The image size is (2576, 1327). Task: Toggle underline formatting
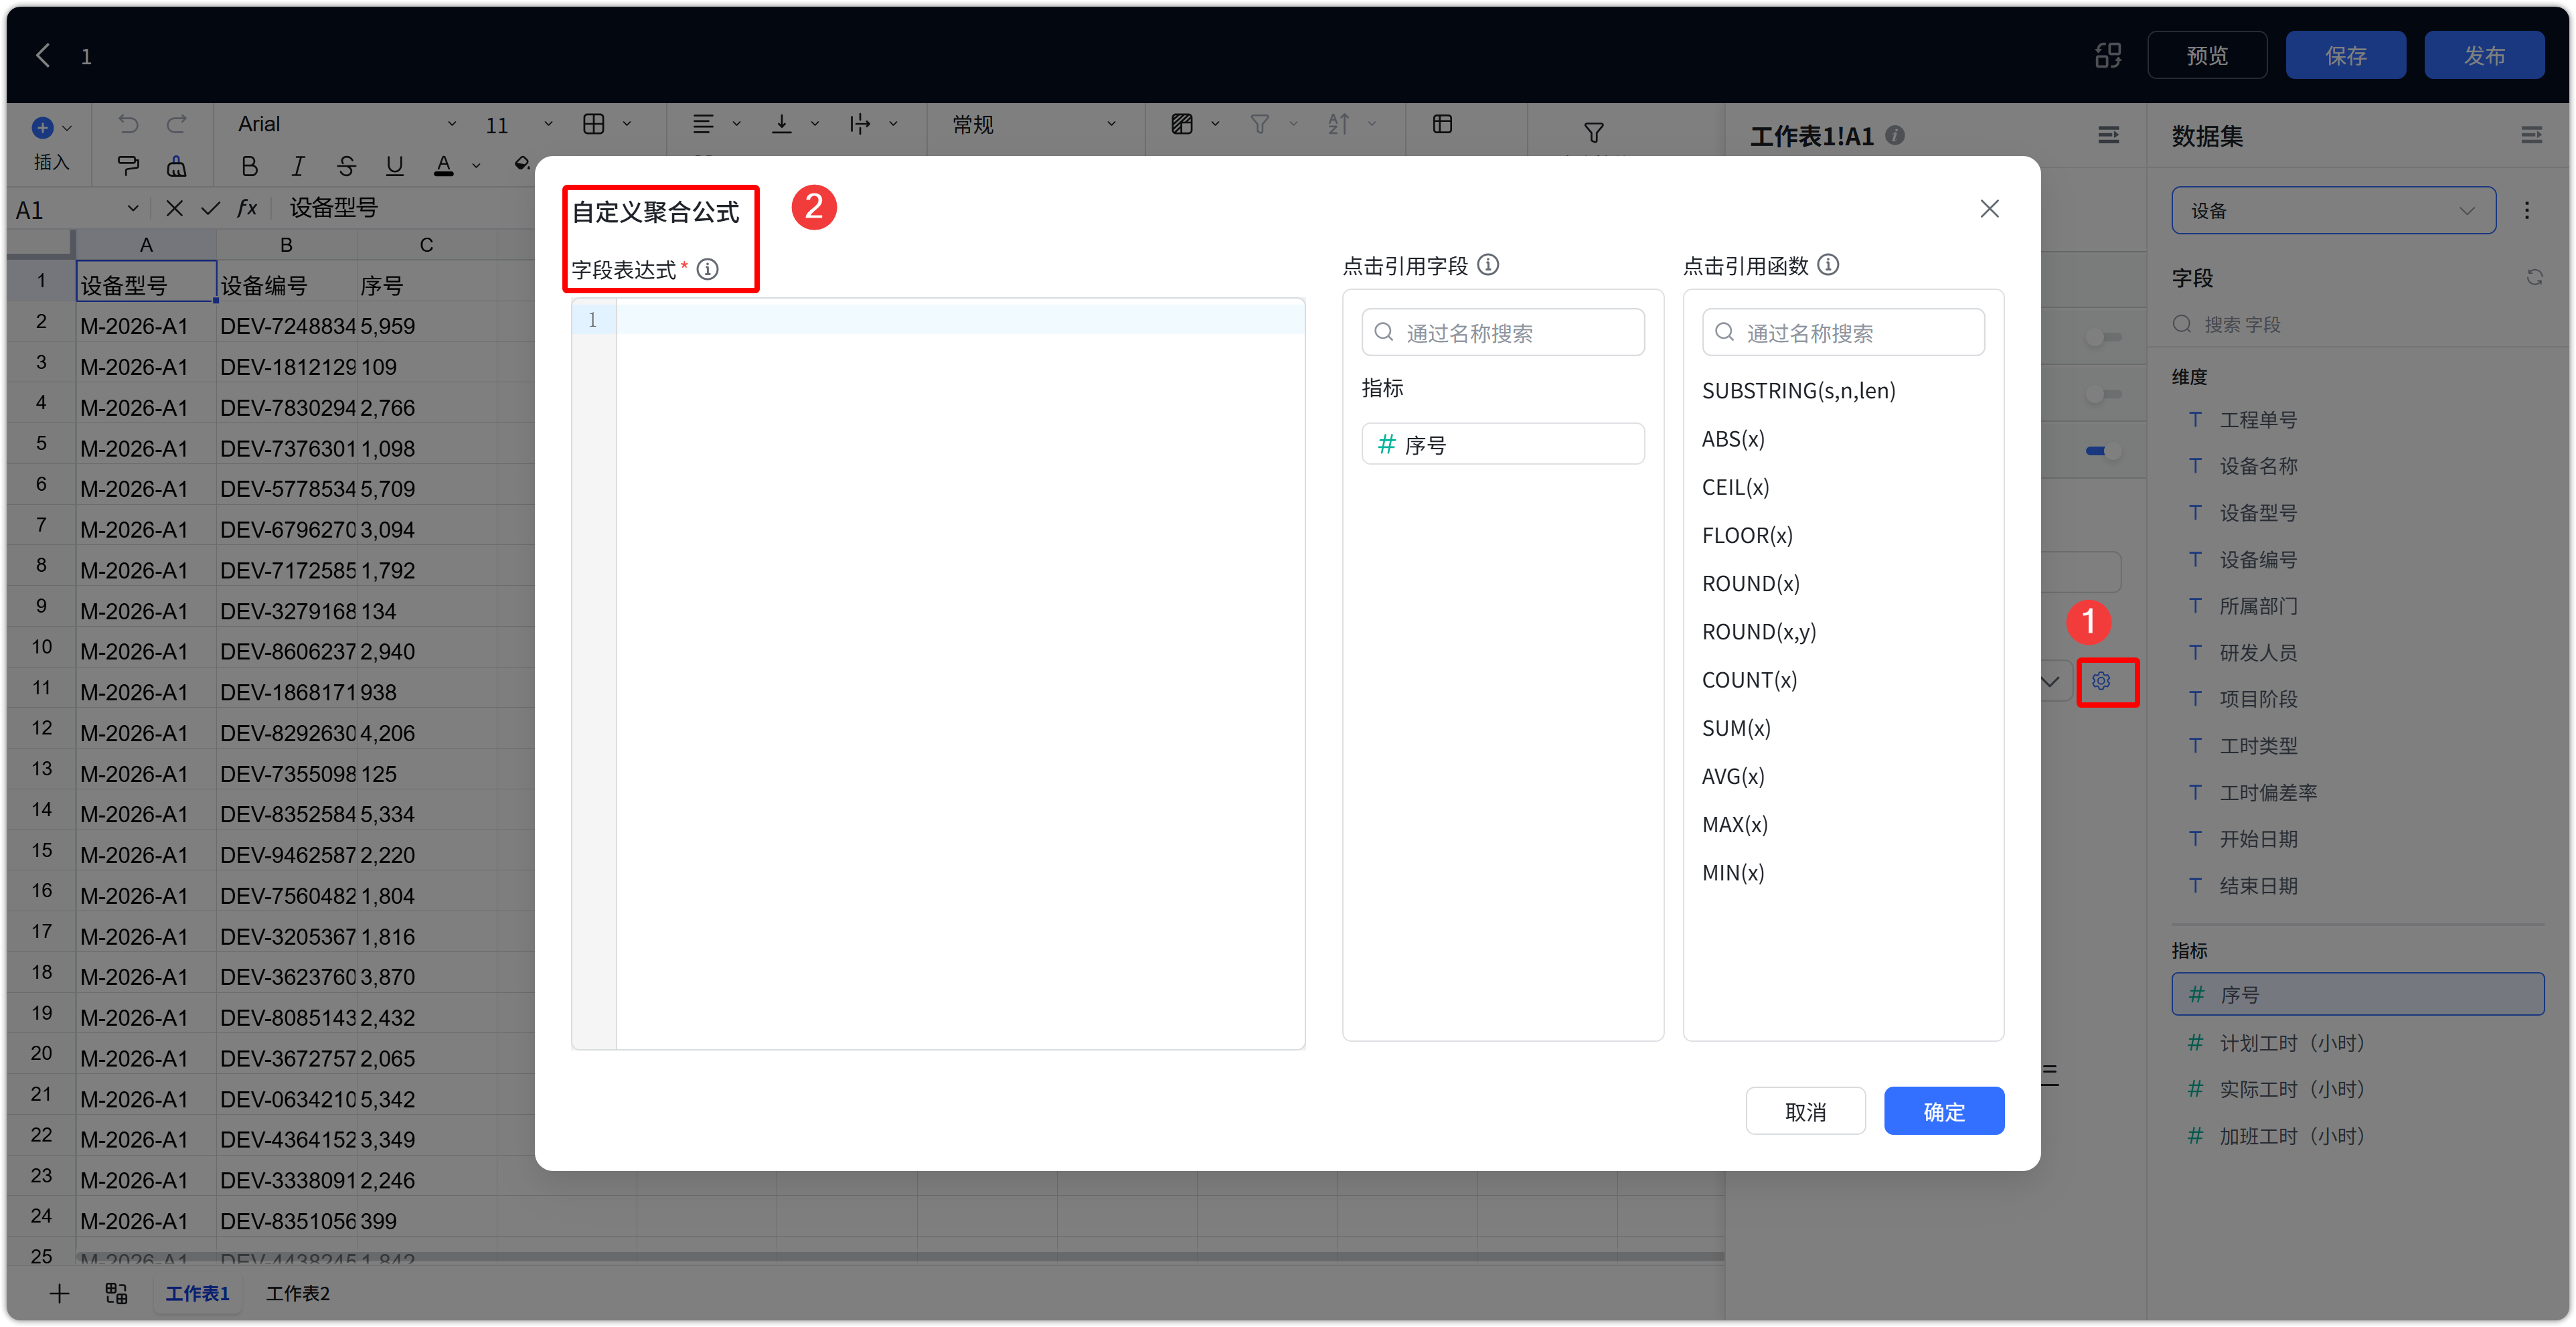[x=395, y=166]
